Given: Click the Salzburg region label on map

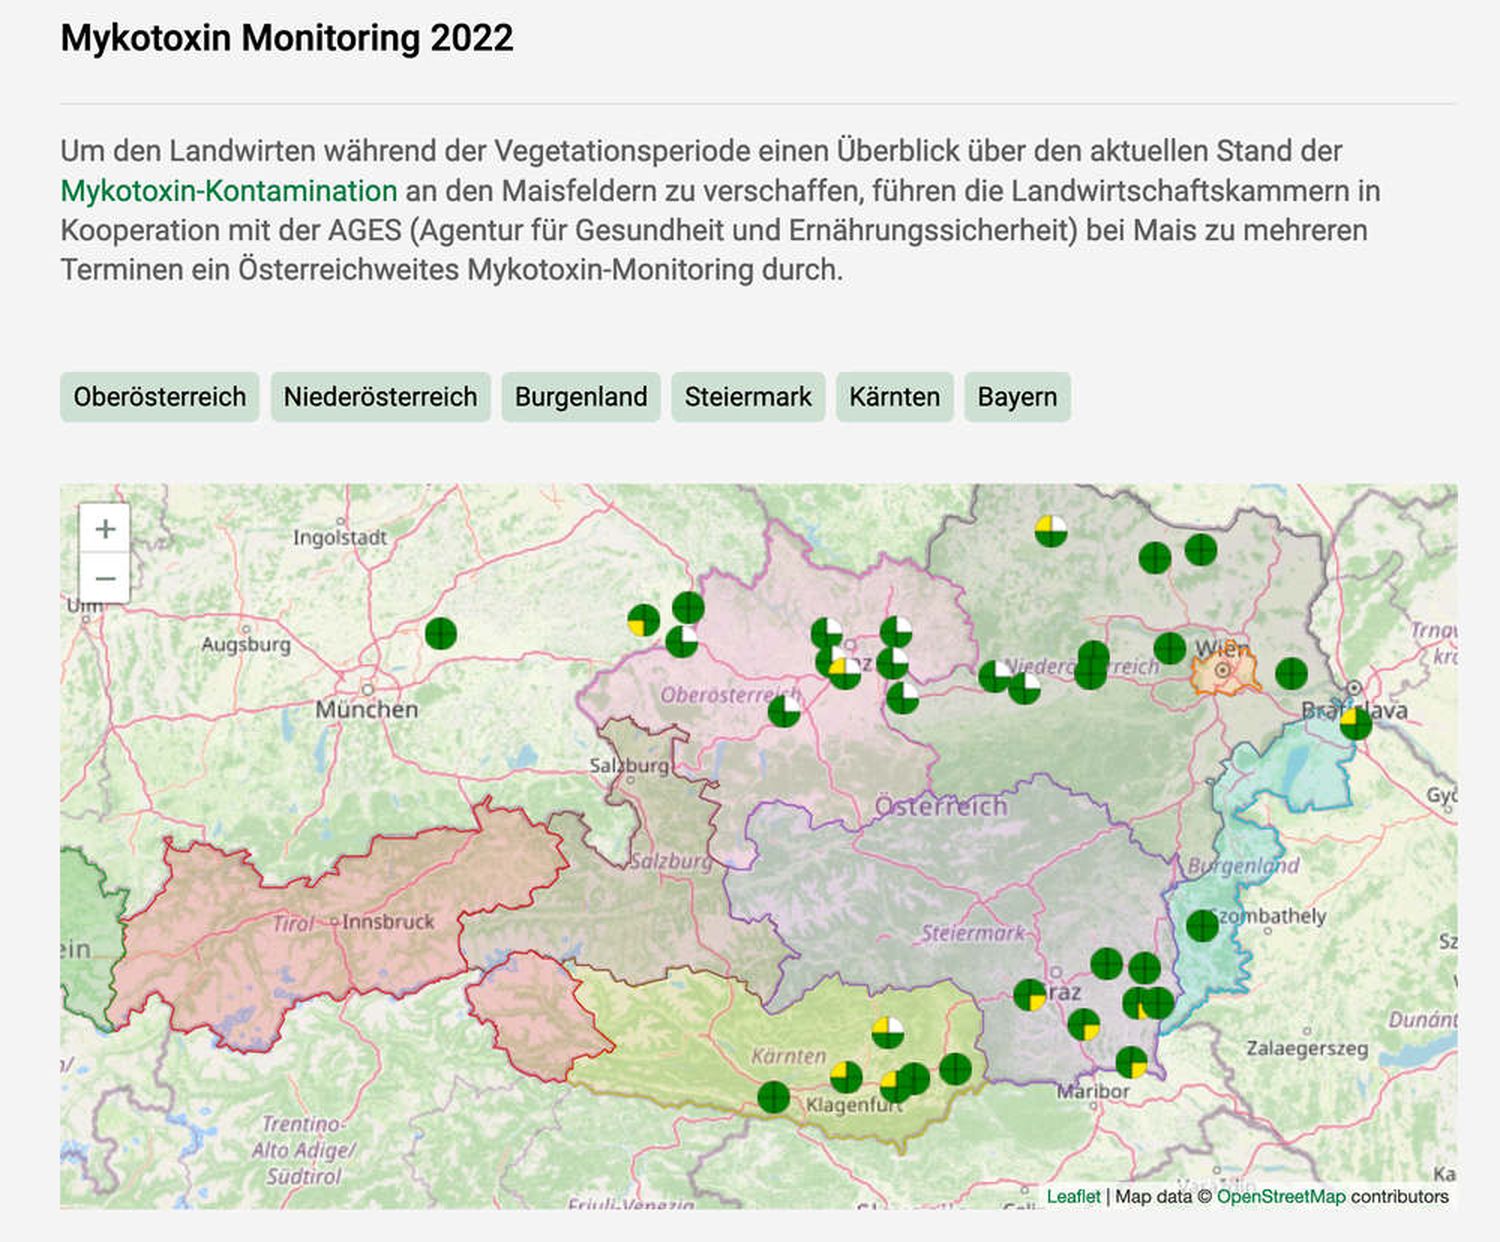Looking at the screenshot, I should point(670,861).
